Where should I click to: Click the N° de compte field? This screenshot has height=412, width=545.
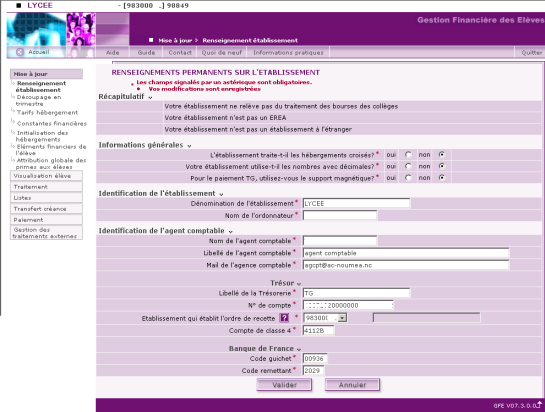[348, 305]
